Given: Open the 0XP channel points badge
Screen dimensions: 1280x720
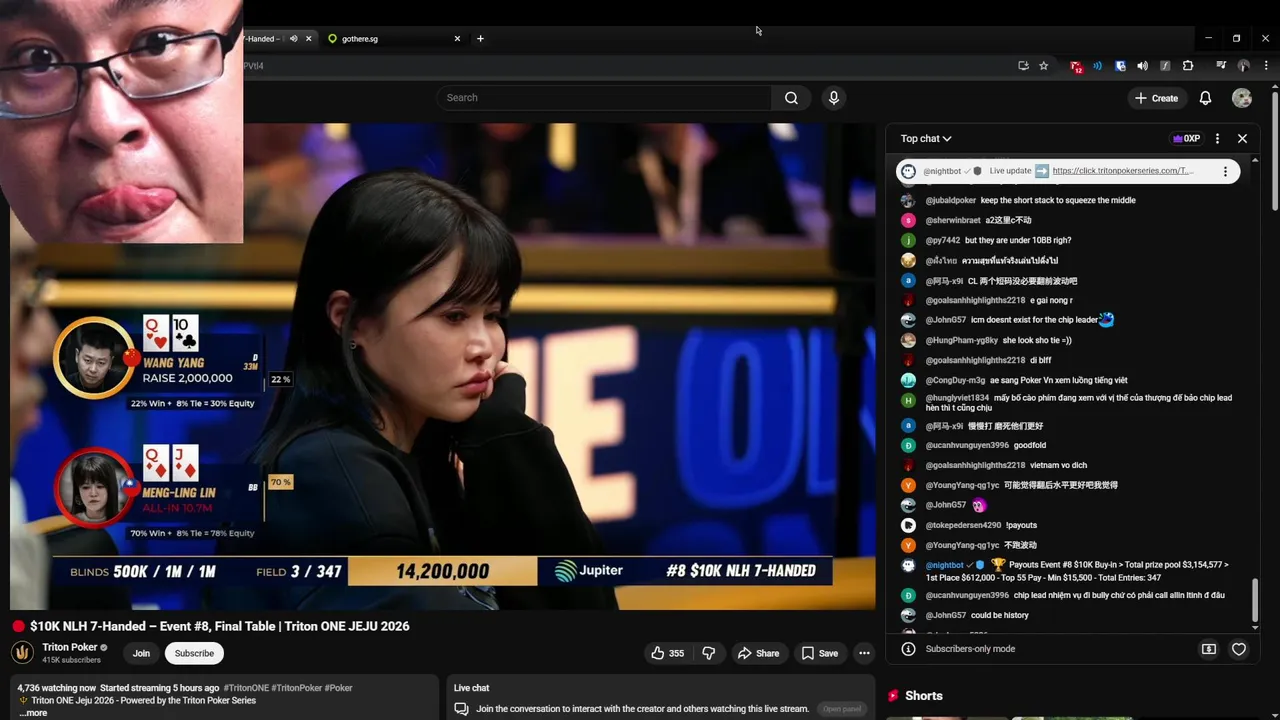Looking at the screenshot, I should (x=1186, y=139).
